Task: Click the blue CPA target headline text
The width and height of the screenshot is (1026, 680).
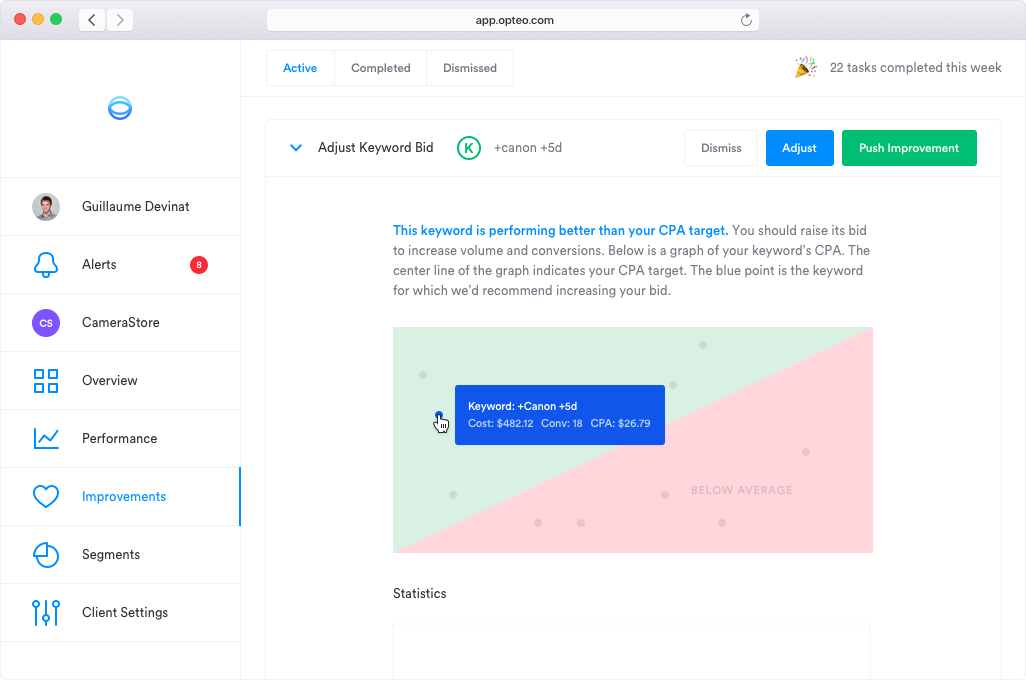Action: (x=560, y=230)
